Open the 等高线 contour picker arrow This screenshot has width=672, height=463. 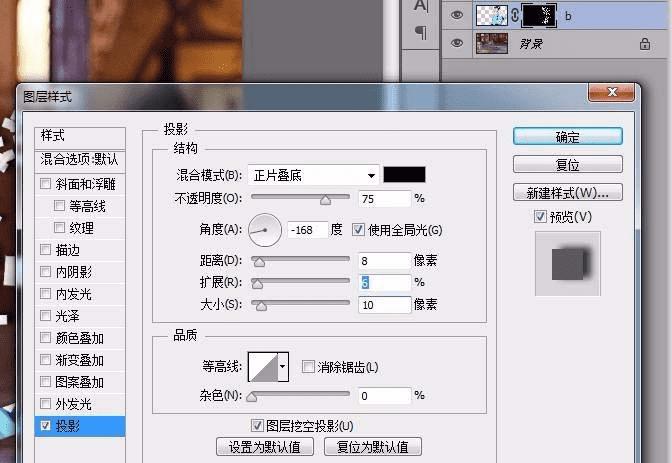coord(283,367)
